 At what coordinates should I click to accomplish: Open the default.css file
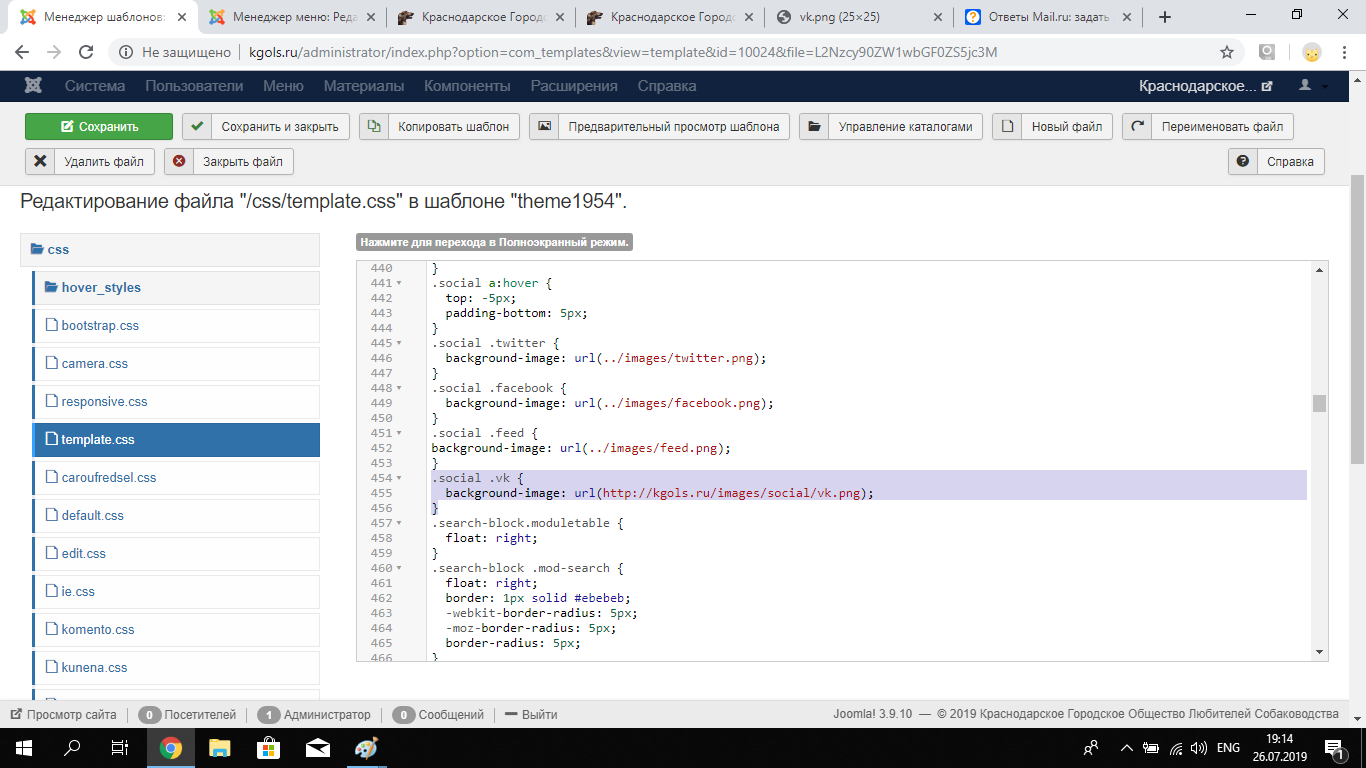(177, 516)
